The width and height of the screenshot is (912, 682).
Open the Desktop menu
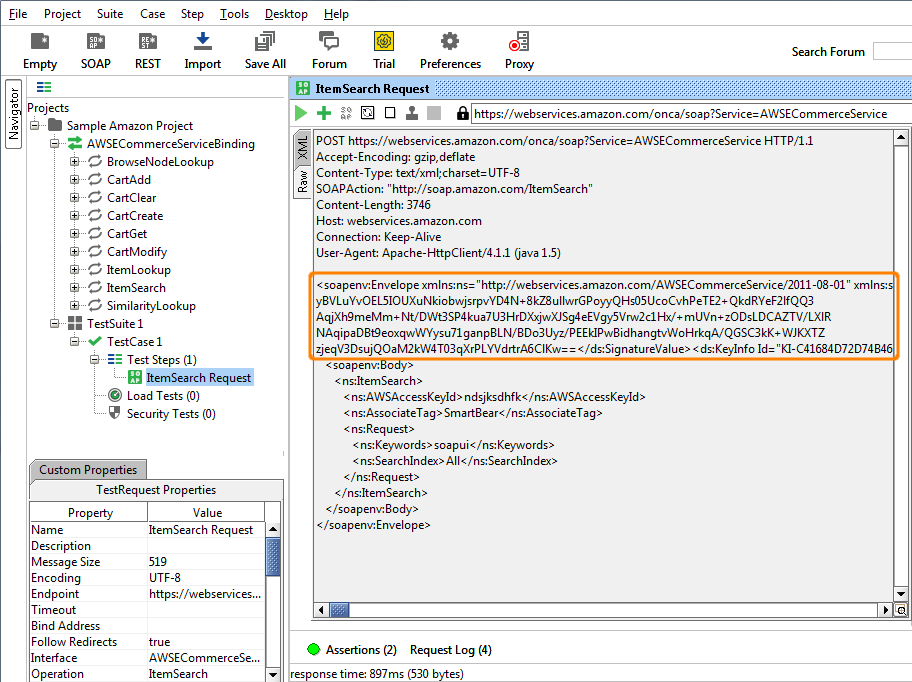pyautogui.click(x=286, y=13)
